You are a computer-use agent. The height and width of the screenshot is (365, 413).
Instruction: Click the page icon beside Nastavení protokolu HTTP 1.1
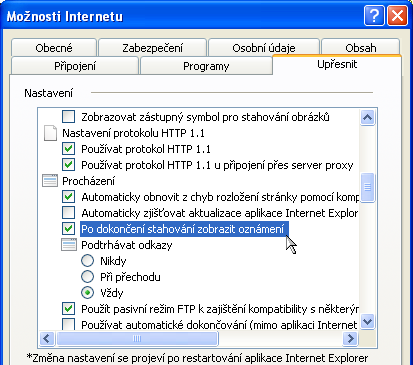tap(50, 133)
